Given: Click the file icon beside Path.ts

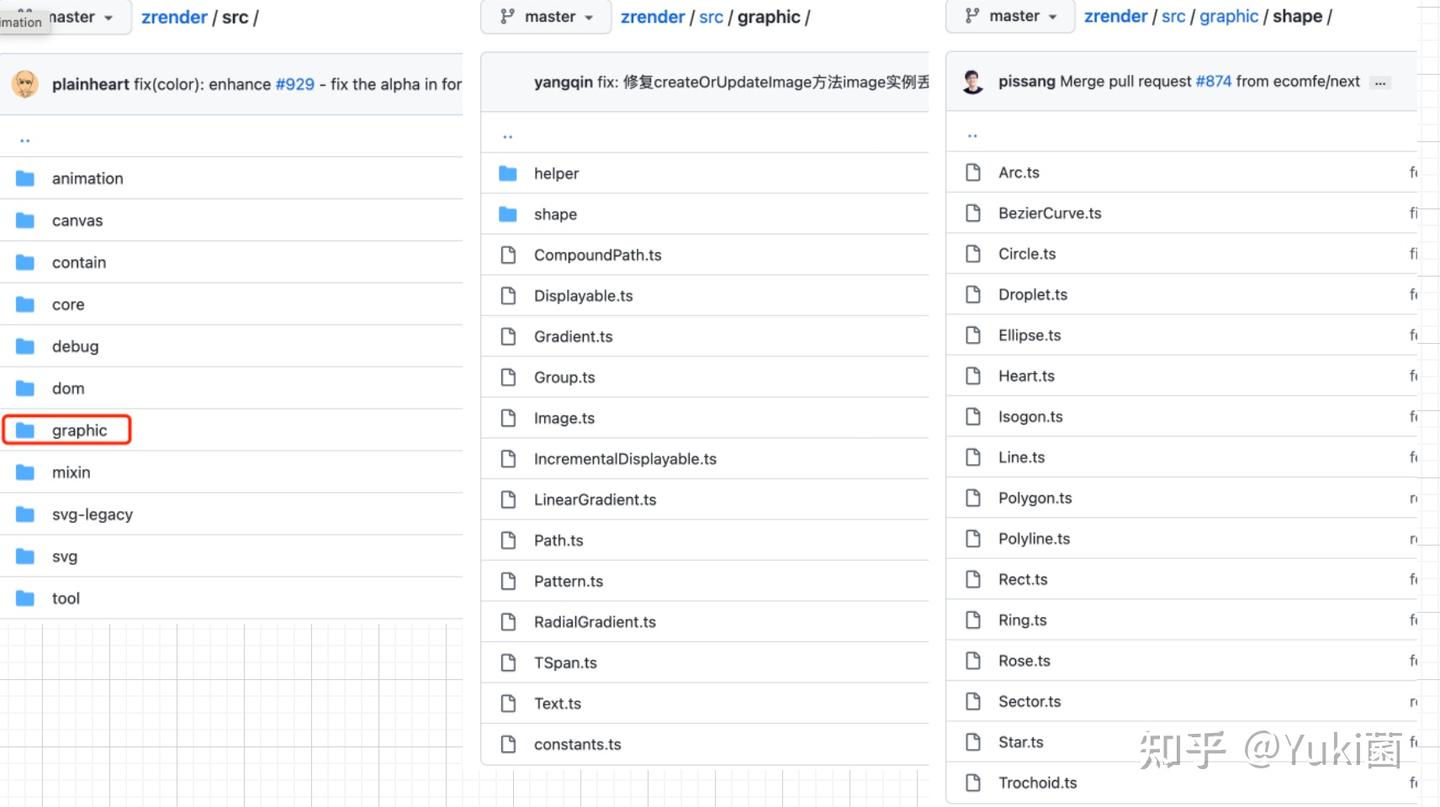Looking at the screenshot, I should point(508,541).
